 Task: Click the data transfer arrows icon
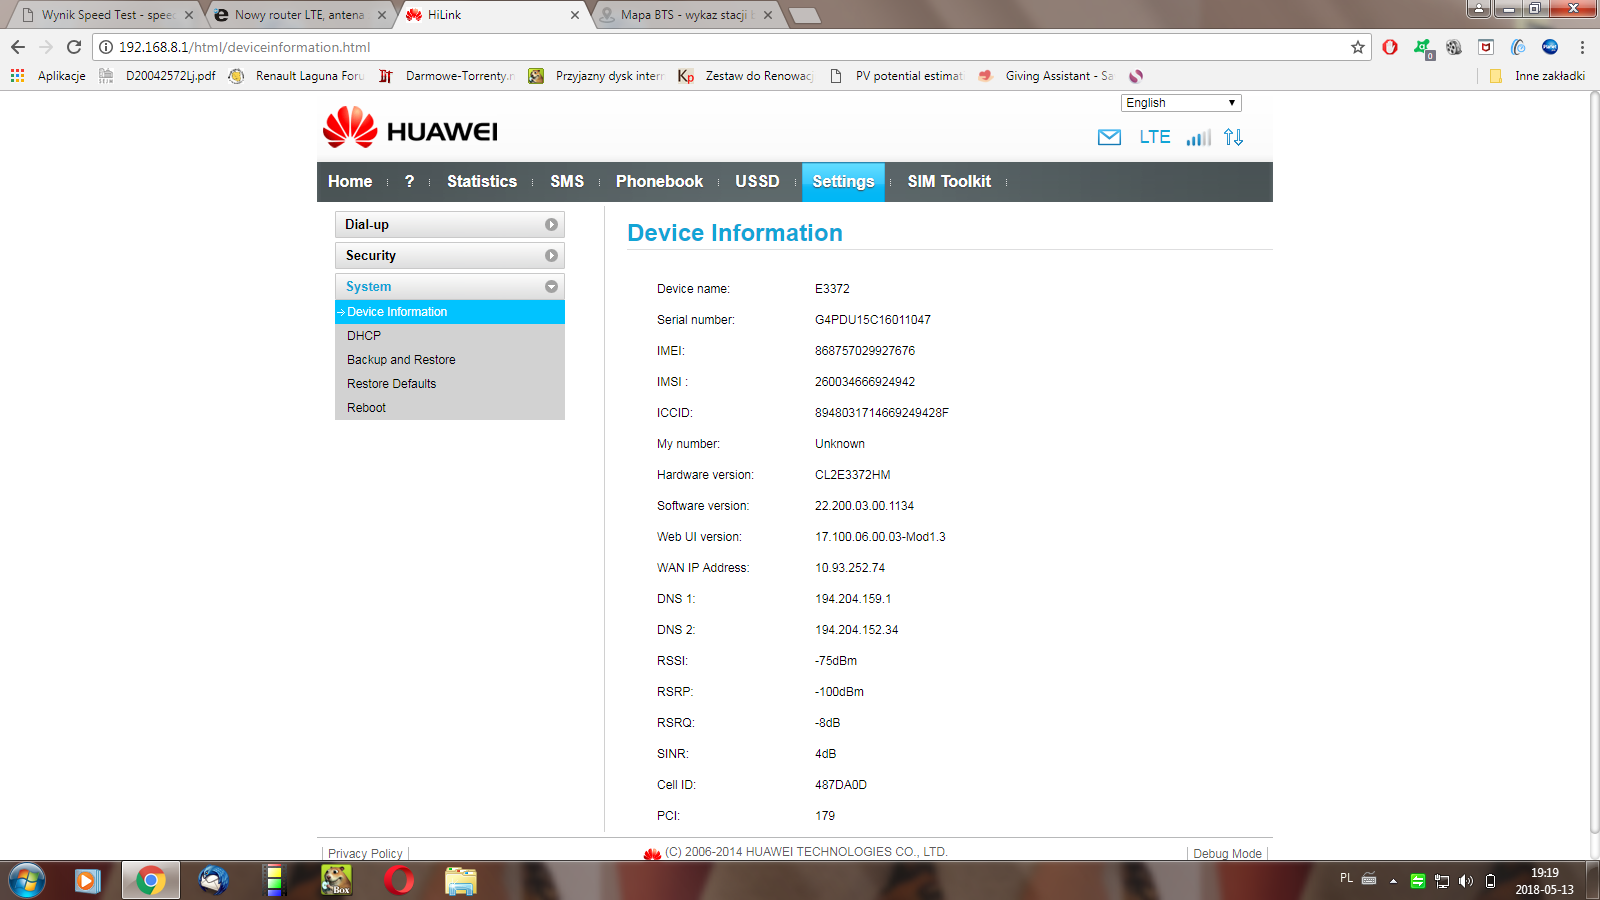[1233, 137]
